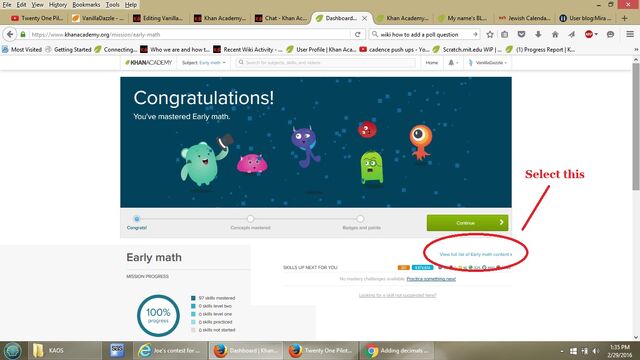The image size is (640, 360).
Task: Select the Badges and points progress step
Action: point(360,223)
